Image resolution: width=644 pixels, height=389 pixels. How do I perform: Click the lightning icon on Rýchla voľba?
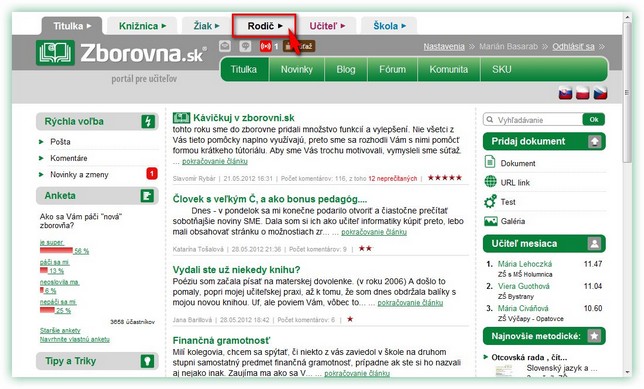click(x=148, y=122)
